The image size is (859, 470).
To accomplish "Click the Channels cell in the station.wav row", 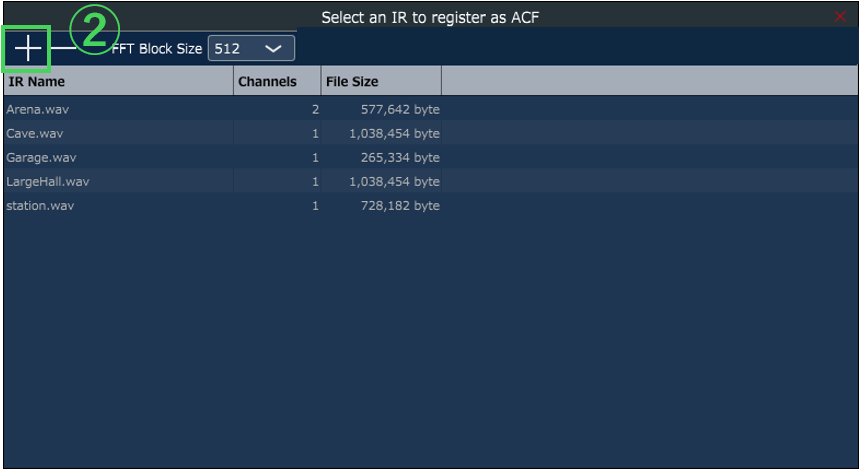I will (x=315, y=205).
